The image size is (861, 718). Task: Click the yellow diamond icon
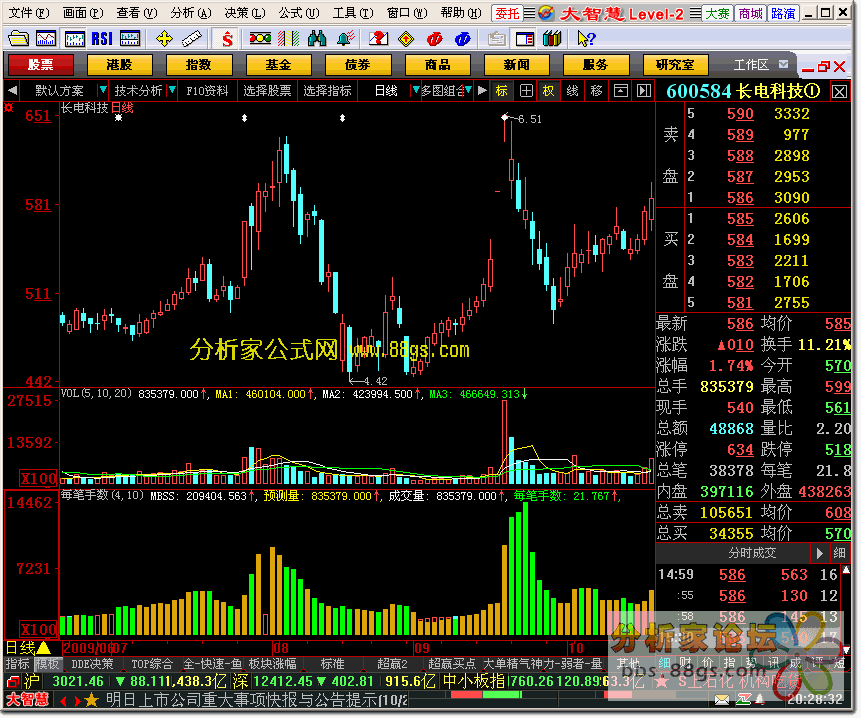click(406, 39)
